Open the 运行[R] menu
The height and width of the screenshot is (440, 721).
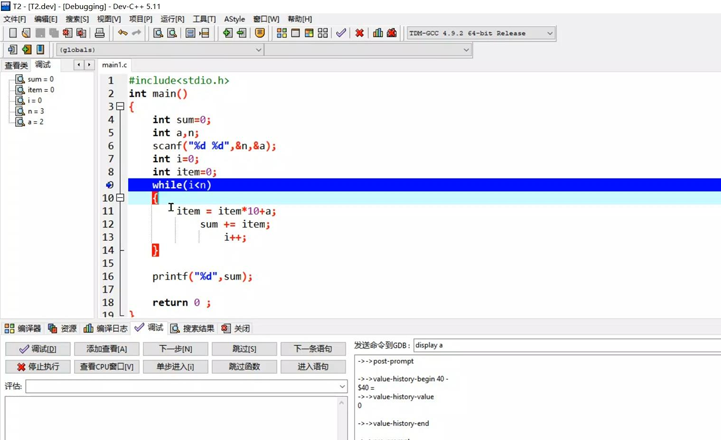coord(172,19)
